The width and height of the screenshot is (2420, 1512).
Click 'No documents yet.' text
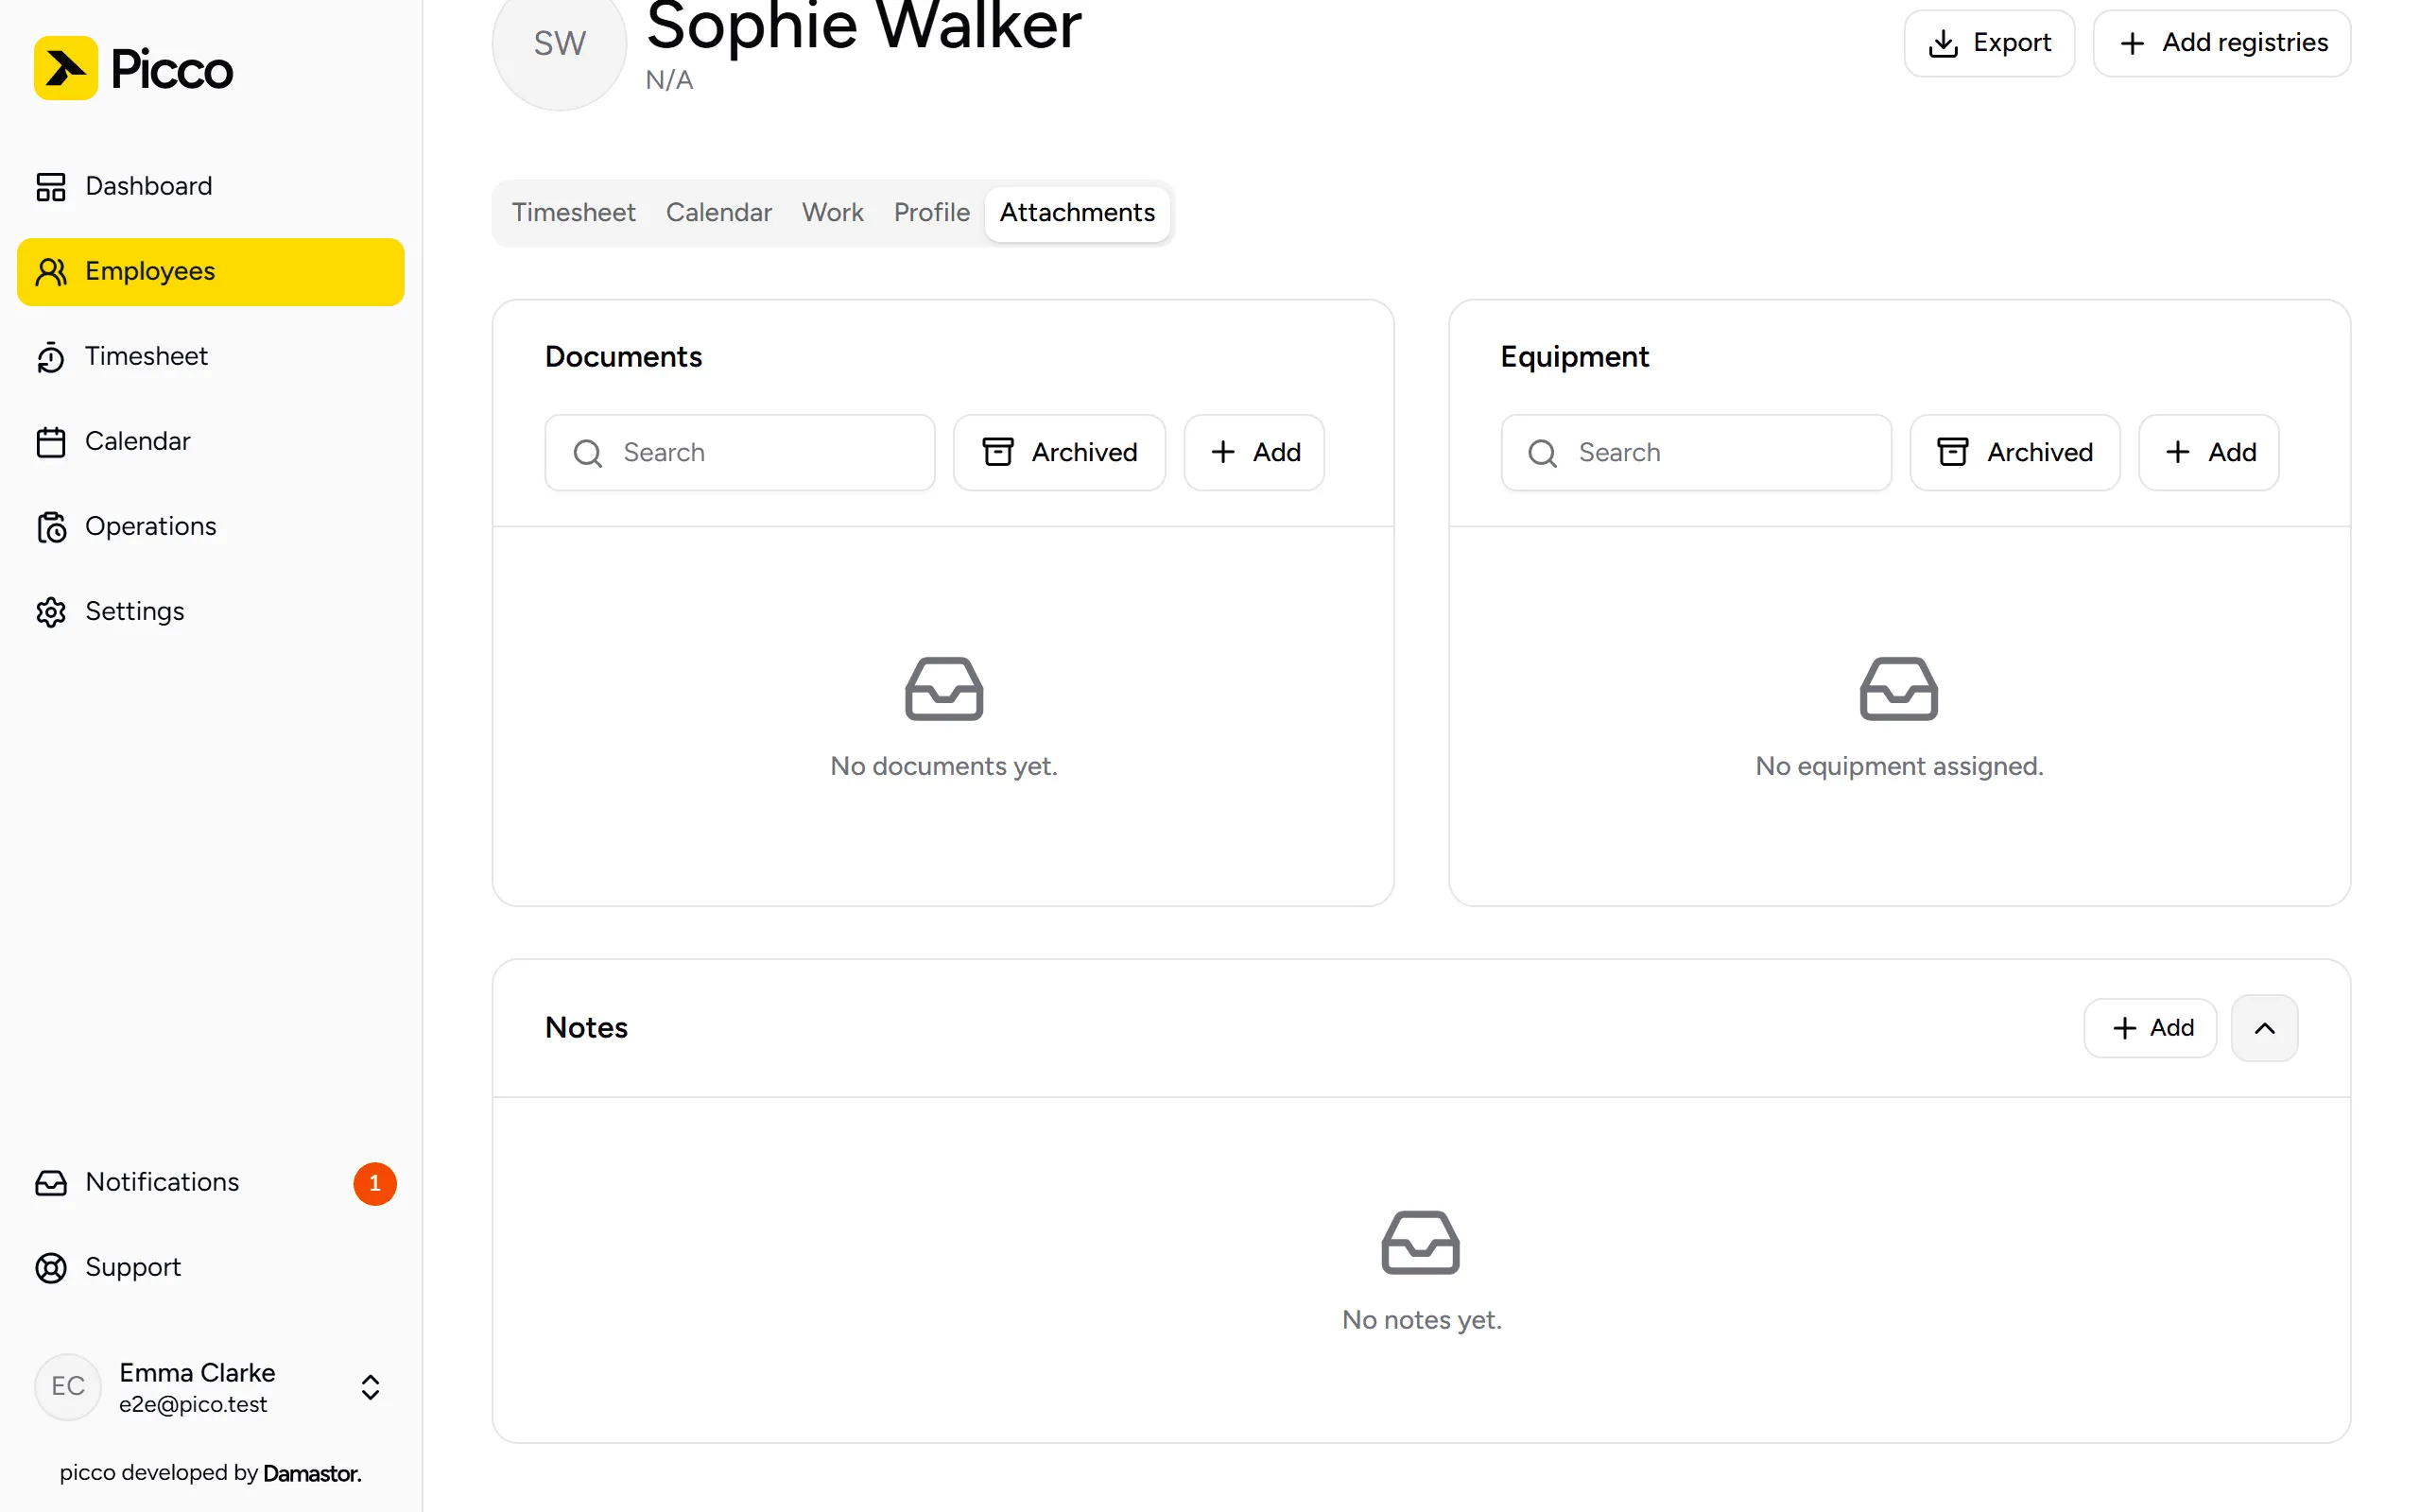click(x=944, y=767)
